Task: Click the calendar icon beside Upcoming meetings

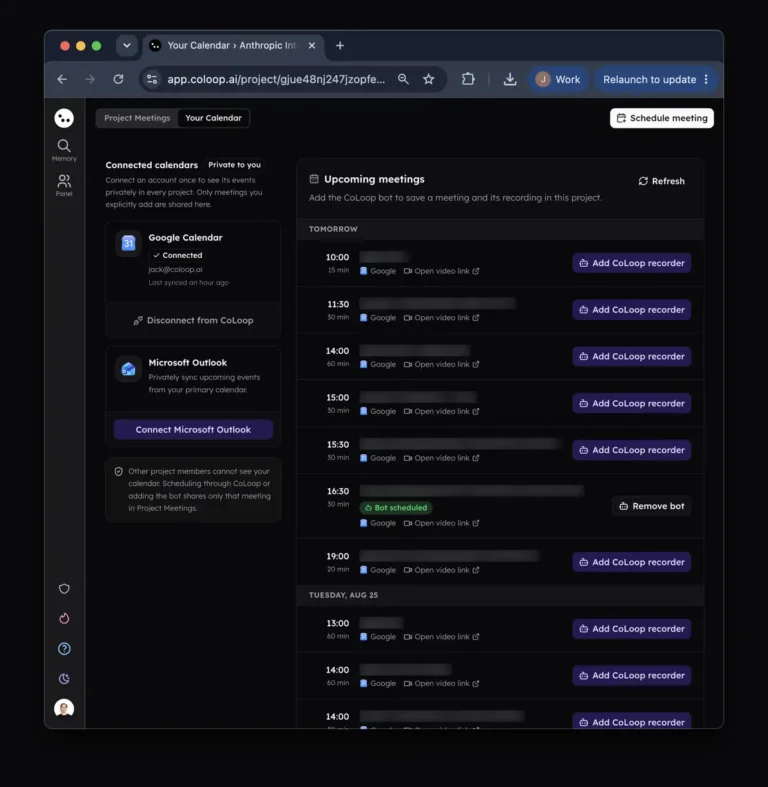Action: [314, 179]
